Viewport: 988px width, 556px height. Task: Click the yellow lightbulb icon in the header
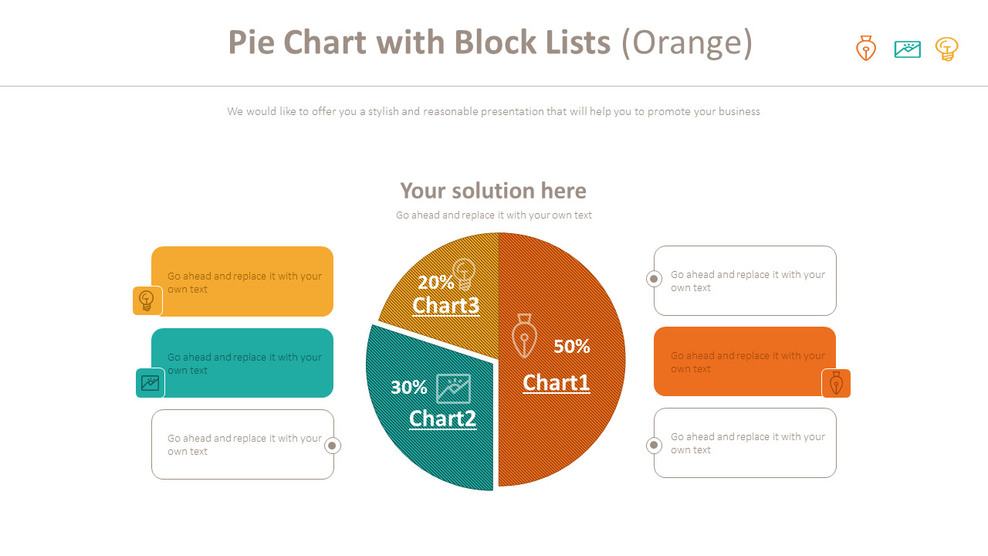coord(946,48)
